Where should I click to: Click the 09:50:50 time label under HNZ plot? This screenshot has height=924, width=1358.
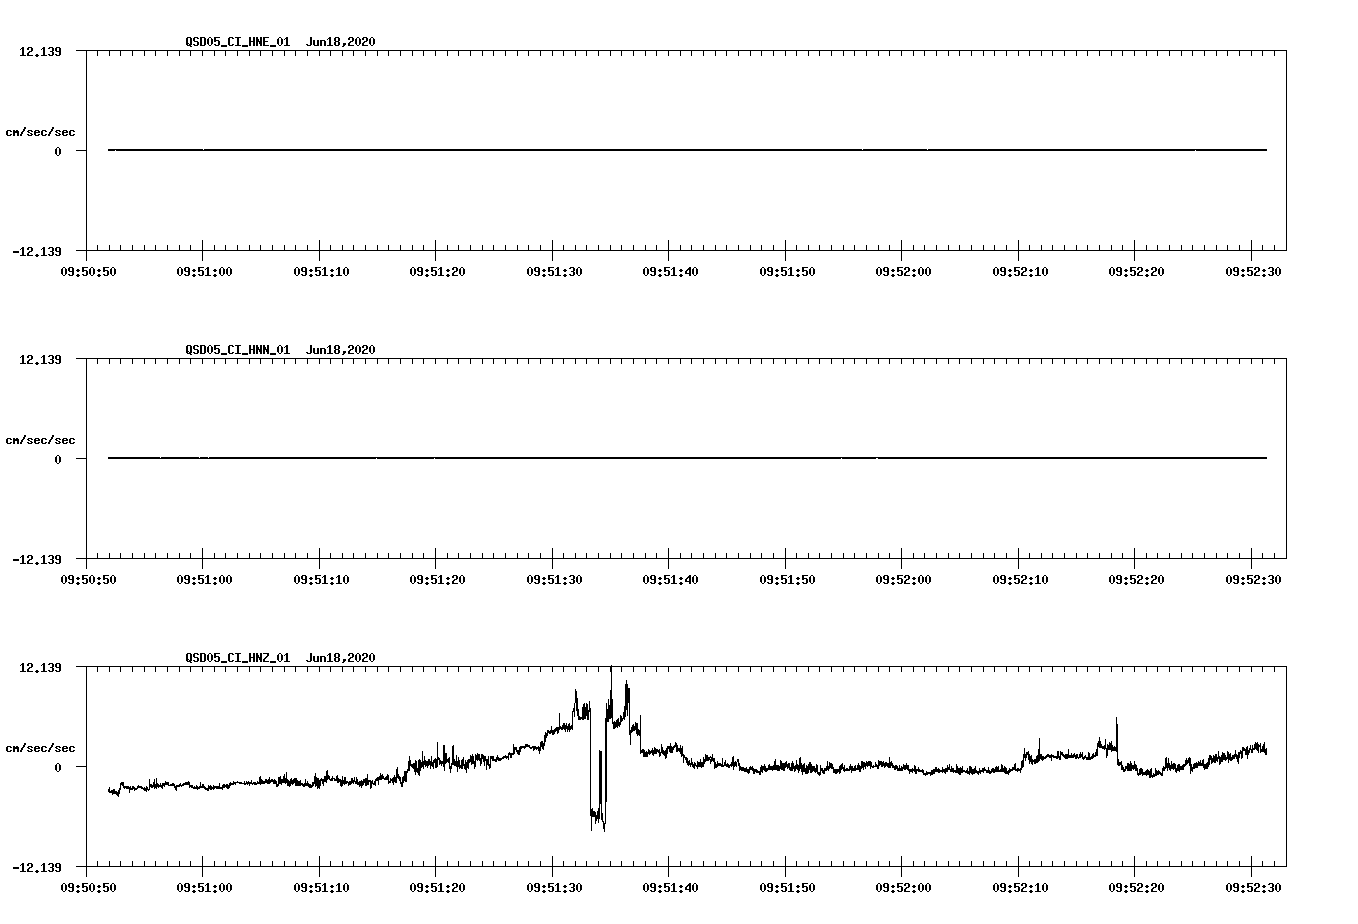88,887
